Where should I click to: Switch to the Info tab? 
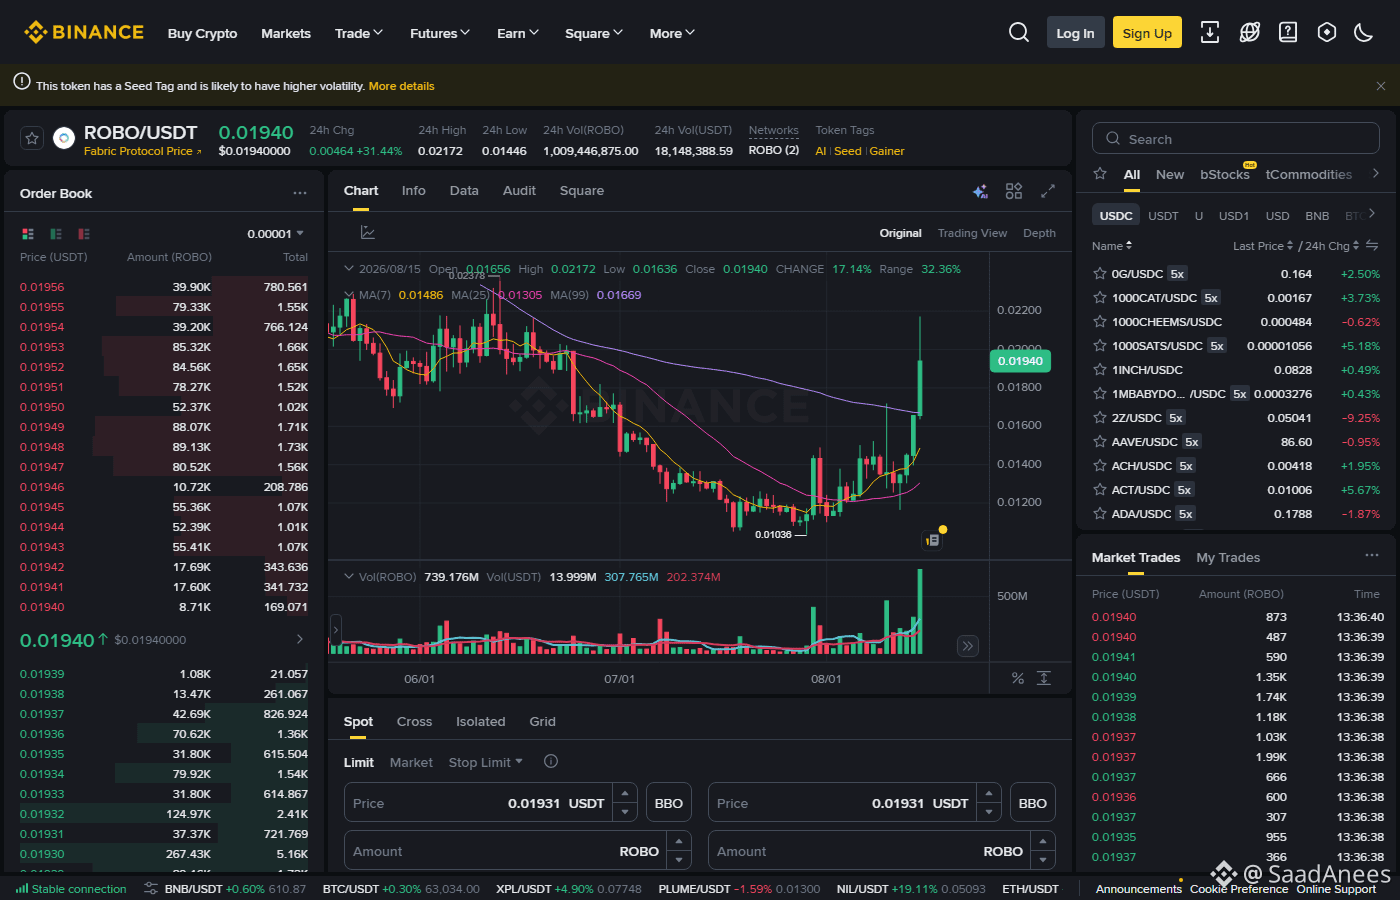414,191
